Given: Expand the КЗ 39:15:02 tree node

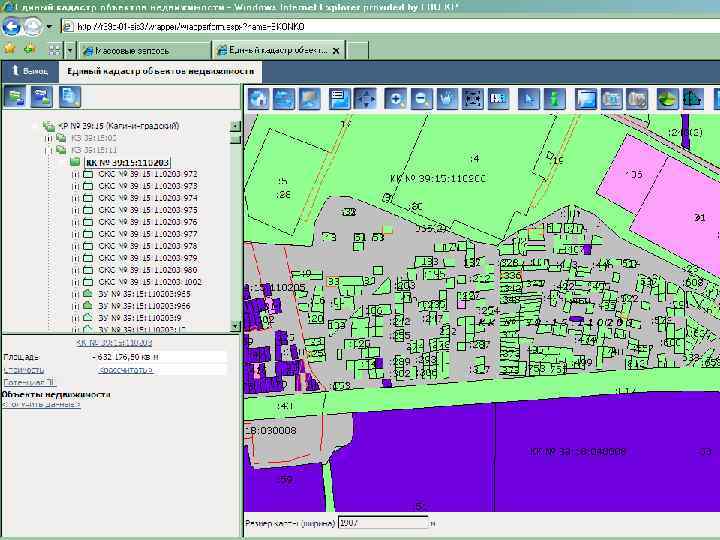Looking at the screenshot, I should (x=49, y=138).
